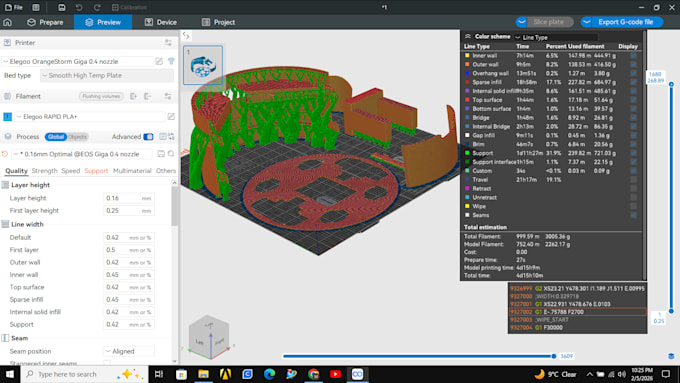Click the layers icon at bottom right
680x383 pixels.
[x=671, y=356]
